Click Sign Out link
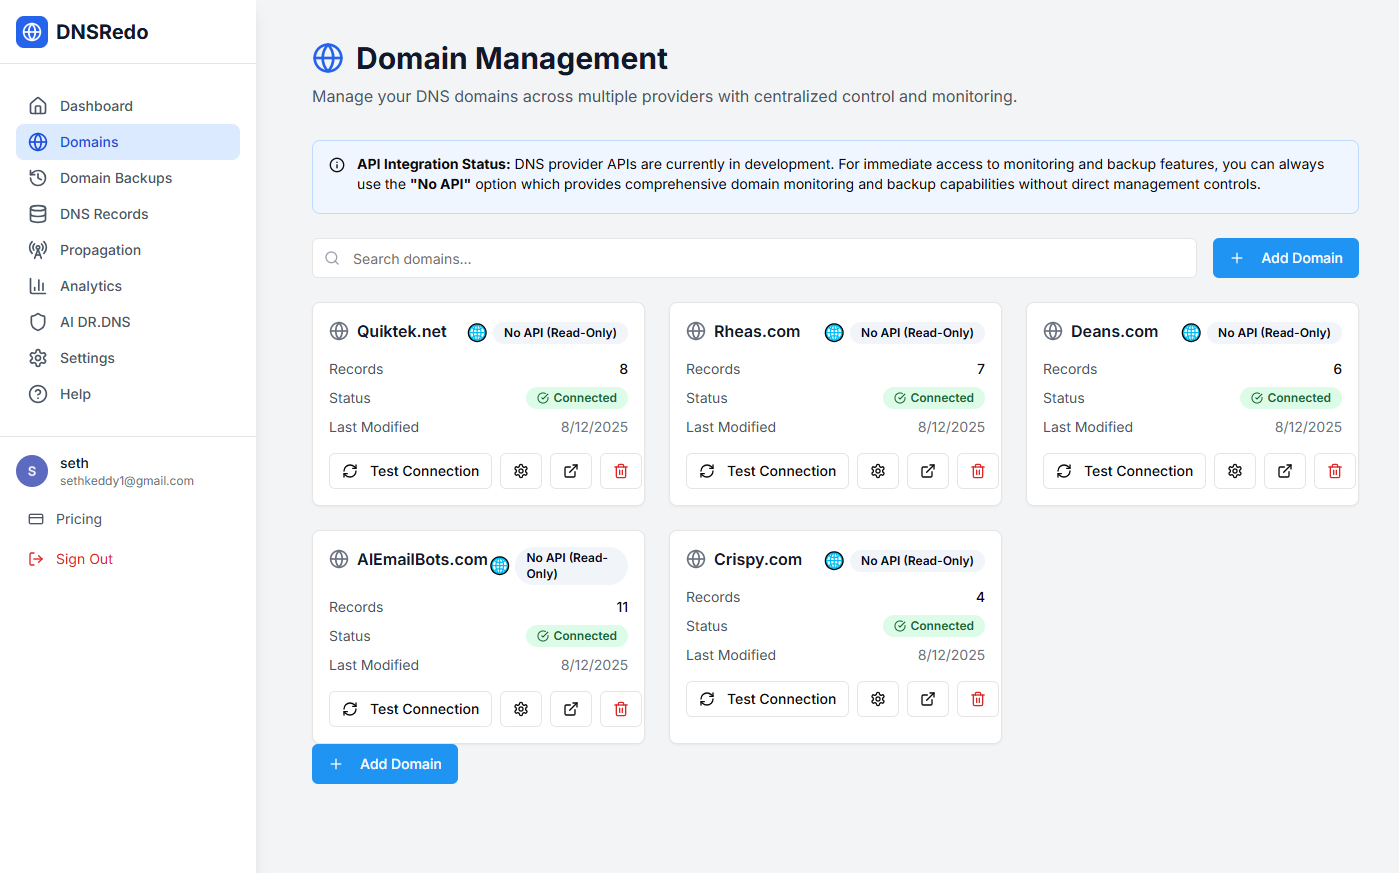The width and height of the screenshot is (1399, 873). click(x=84, y=559)
